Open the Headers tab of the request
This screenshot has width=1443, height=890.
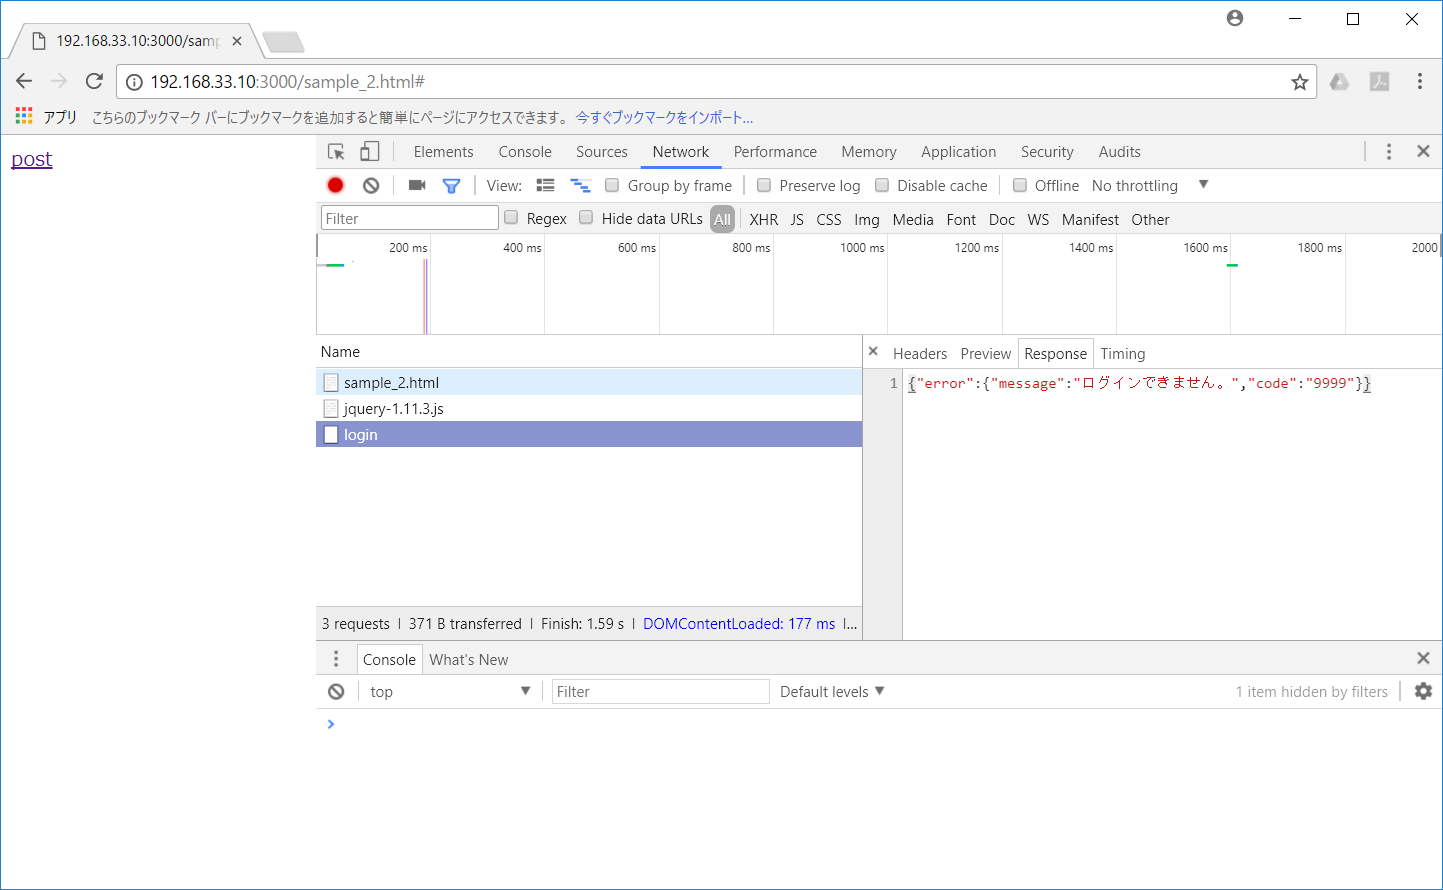click(x=919, y=354)
